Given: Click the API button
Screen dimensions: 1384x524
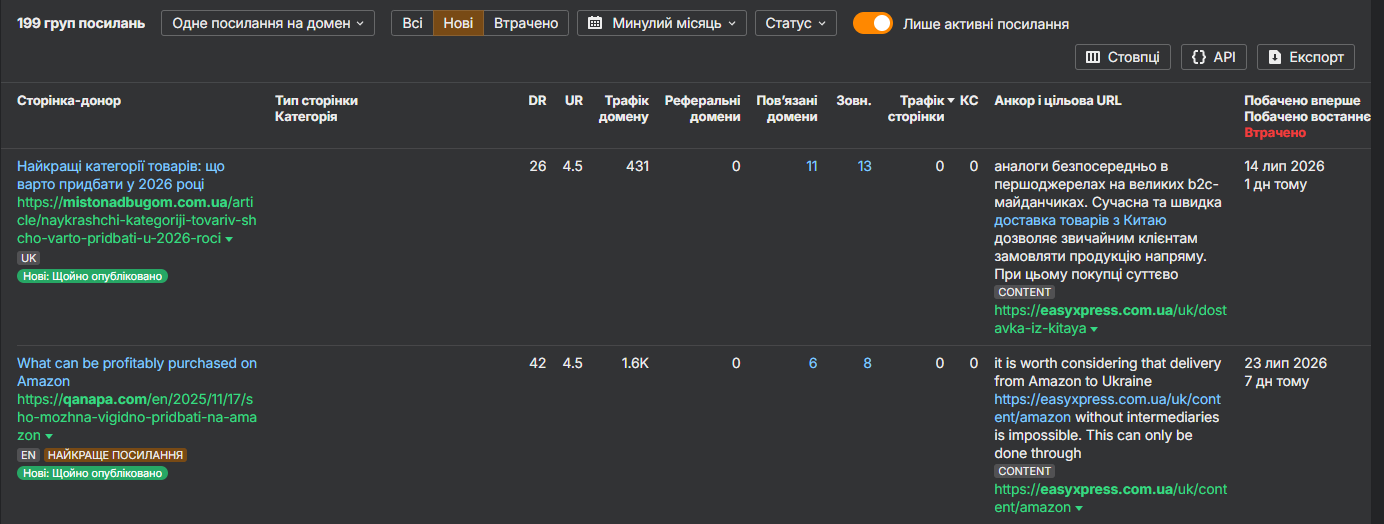Looking at the screenshot, I should pos(1214,58).
